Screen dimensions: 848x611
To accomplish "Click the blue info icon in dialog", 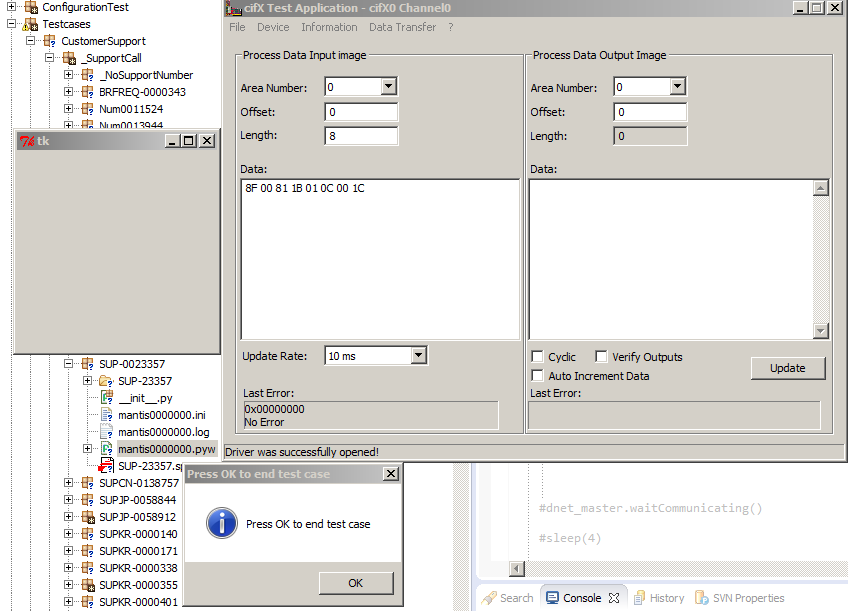I will click(222, 523).
